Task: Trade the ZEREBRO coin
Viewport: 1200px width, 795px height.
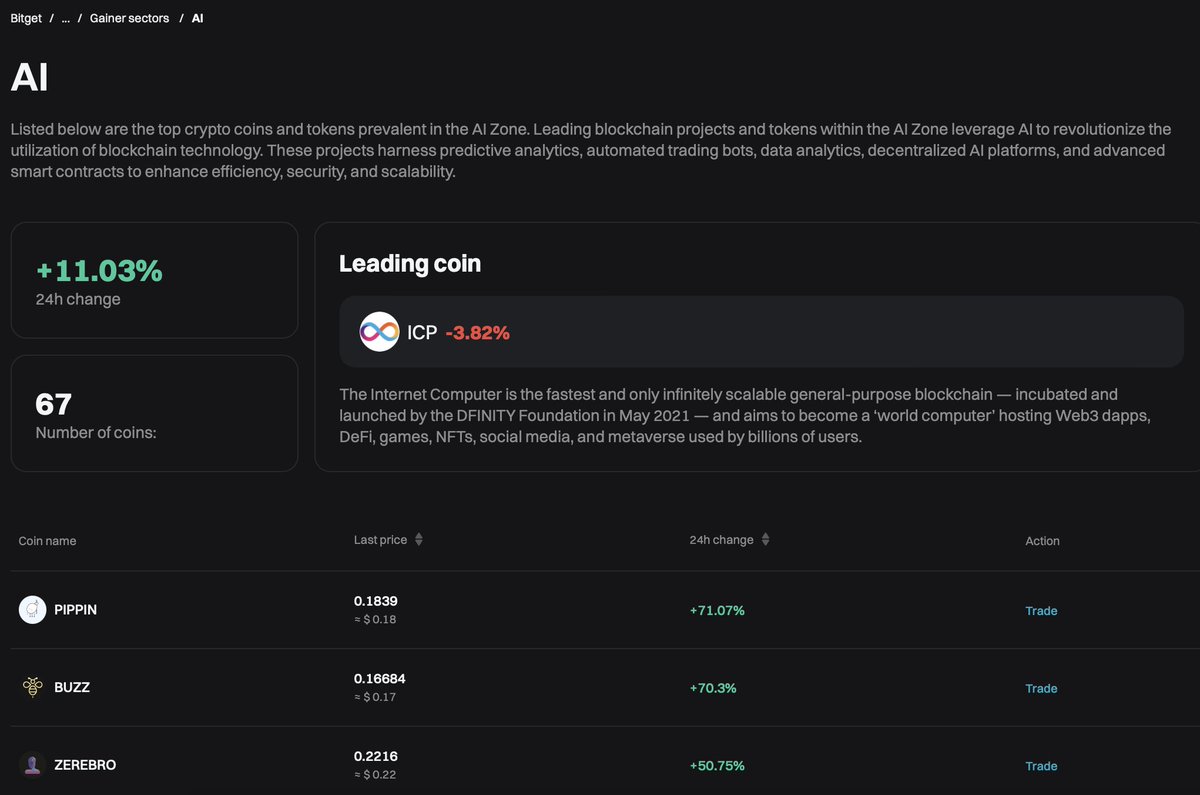Action: 1041,766
